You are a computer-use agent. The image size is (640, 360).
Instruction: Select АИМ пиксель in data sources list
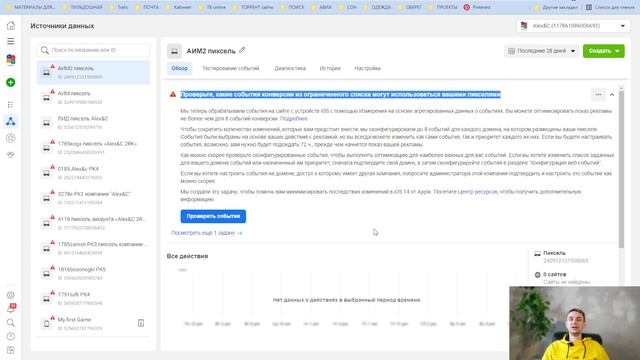click(x=93, y=98)
